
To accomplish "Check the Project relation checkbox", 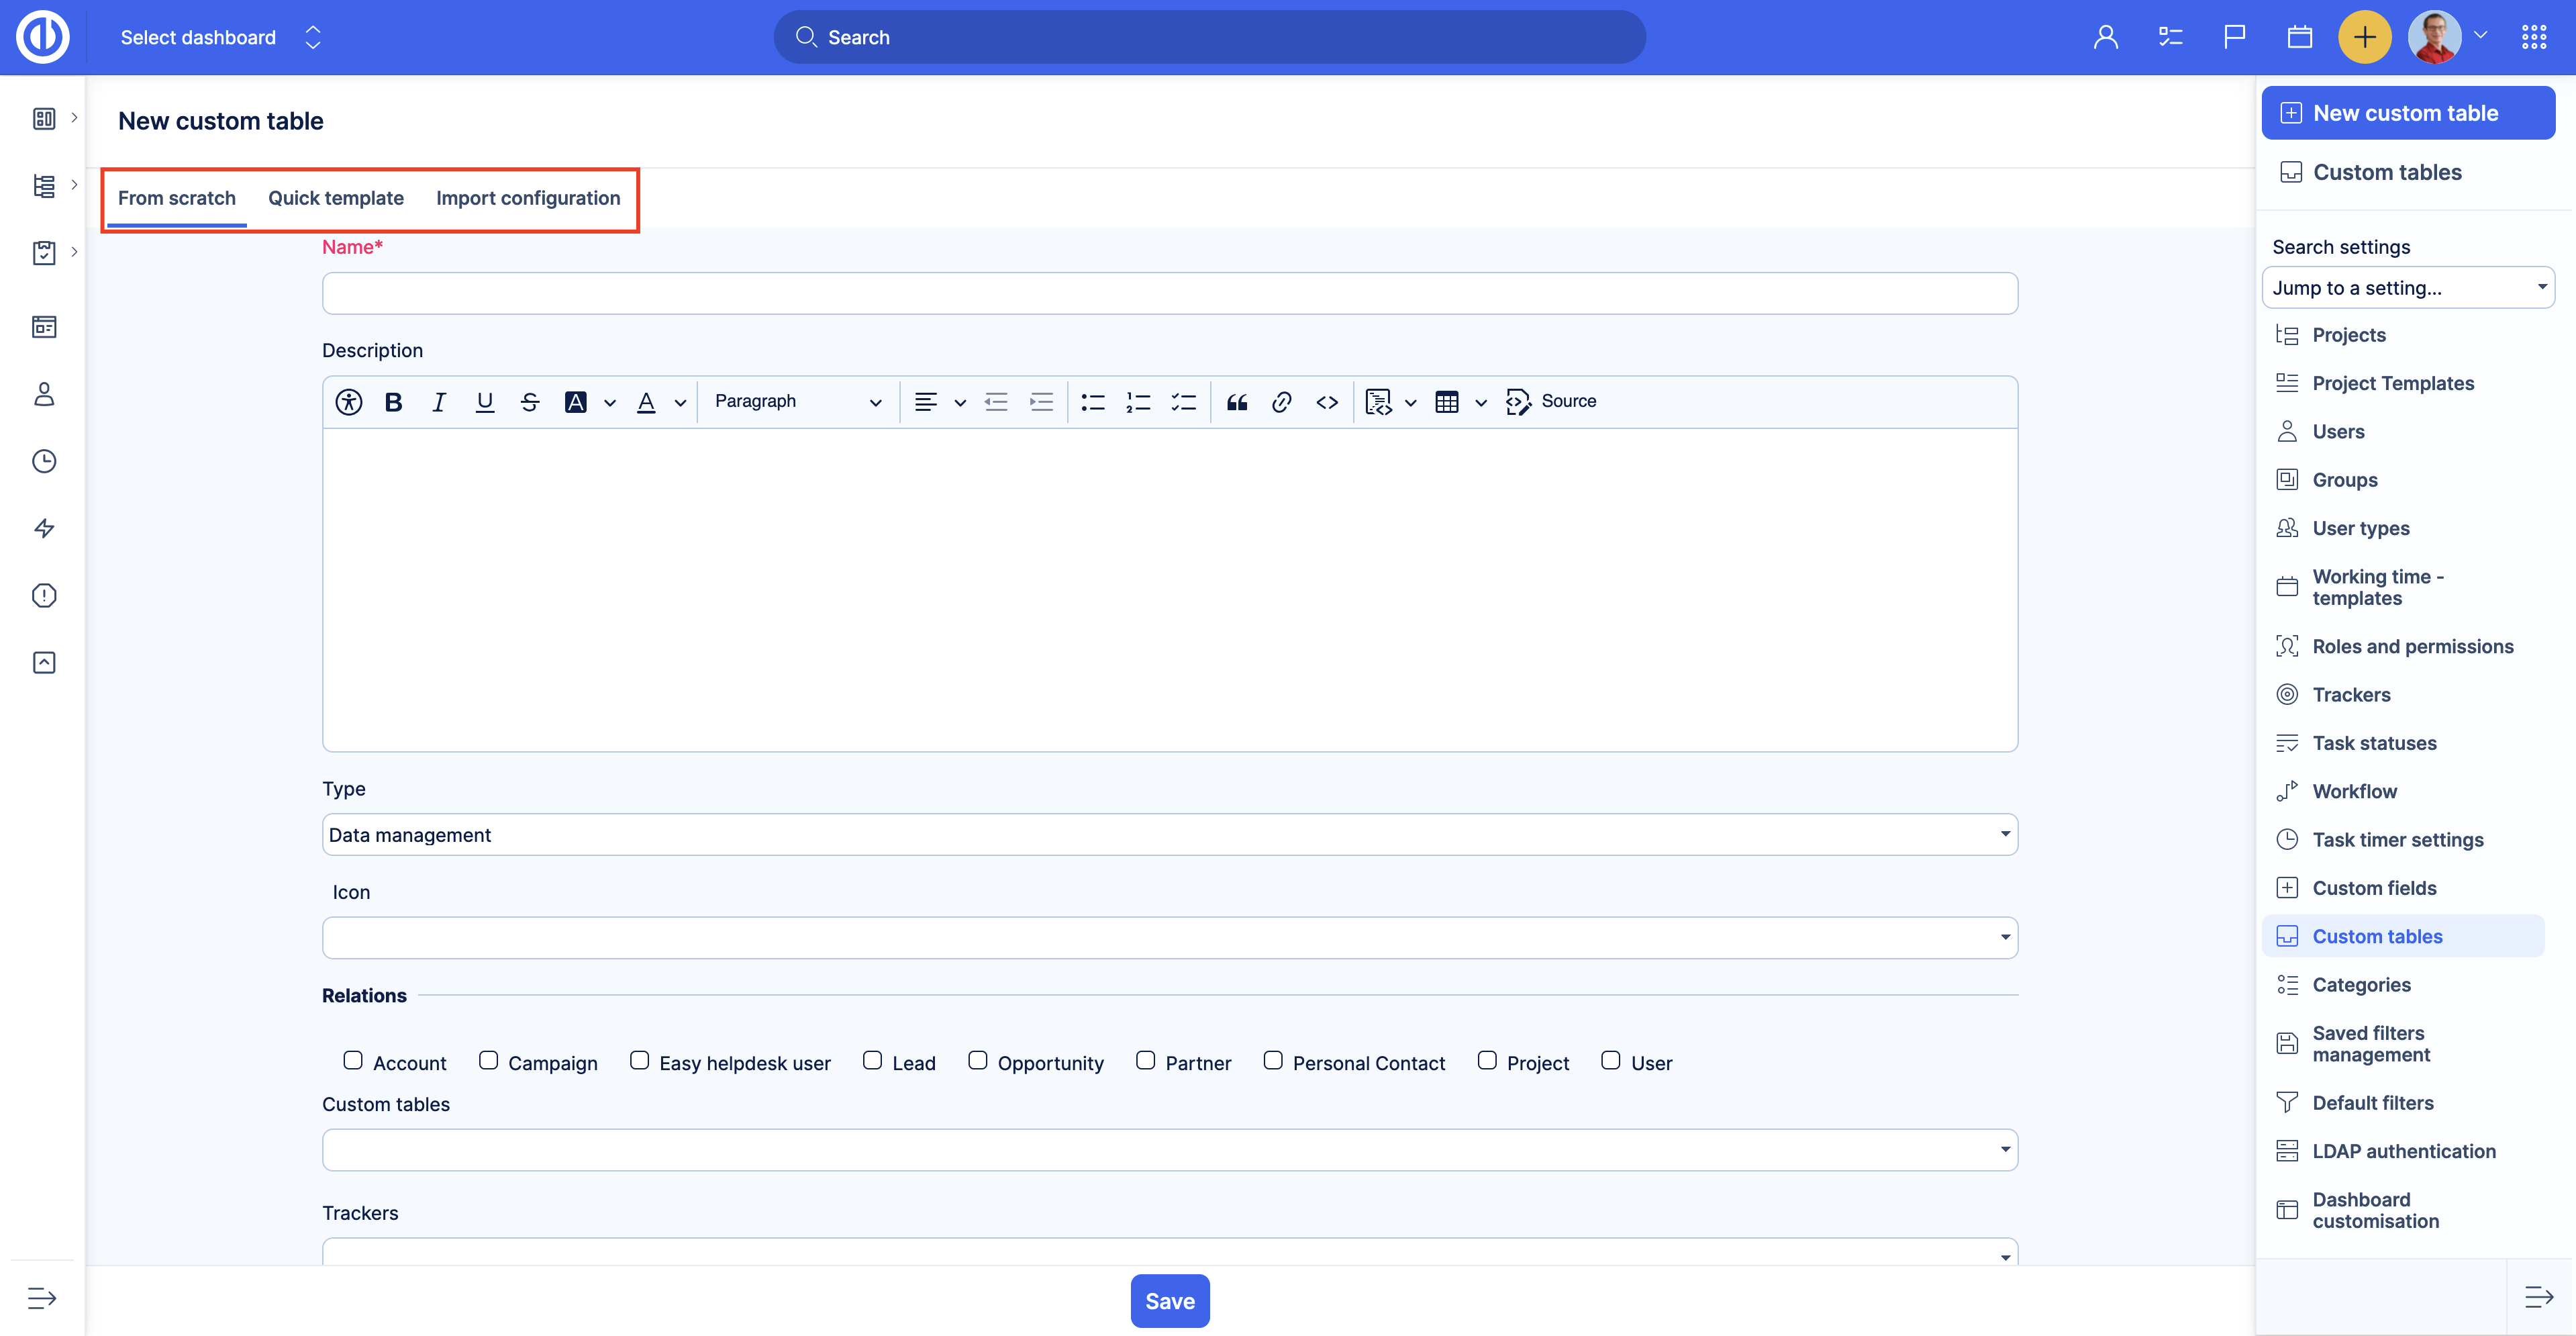I will pos(1487,1060).
